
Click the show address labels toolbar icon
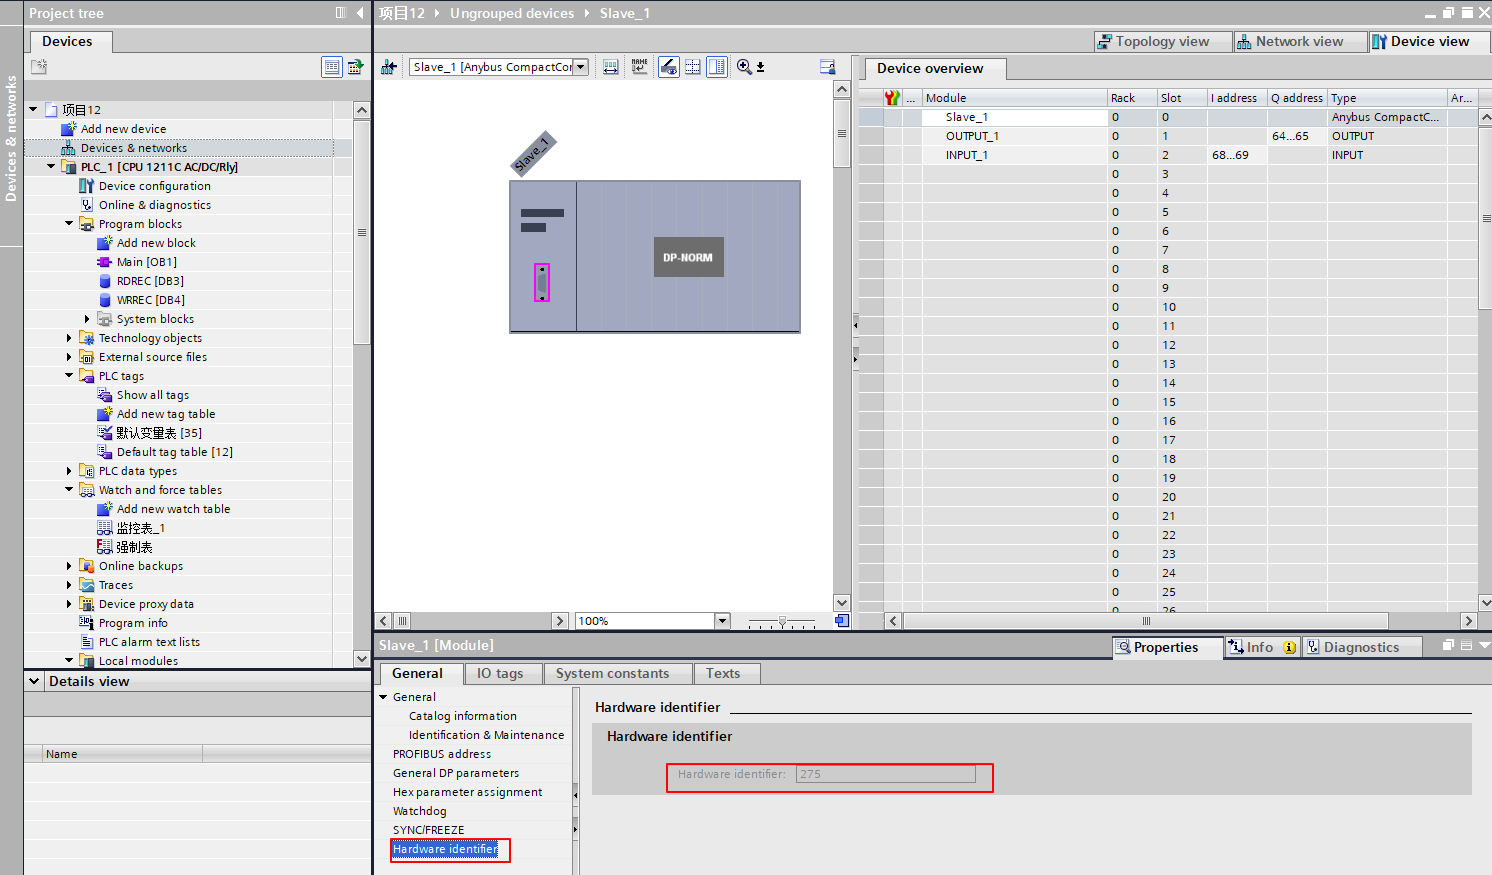(x=611, y=67)
